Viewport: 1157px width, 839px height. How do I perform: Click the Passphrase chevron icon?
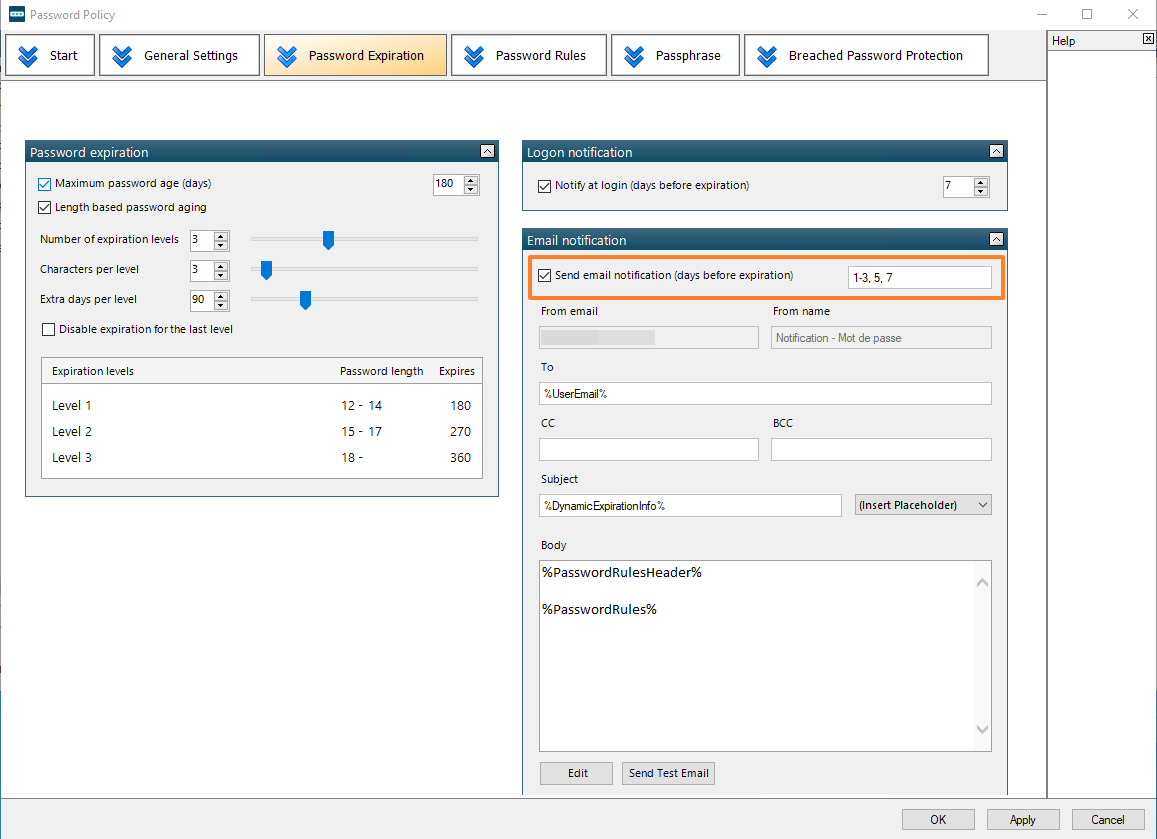[634, 56]
